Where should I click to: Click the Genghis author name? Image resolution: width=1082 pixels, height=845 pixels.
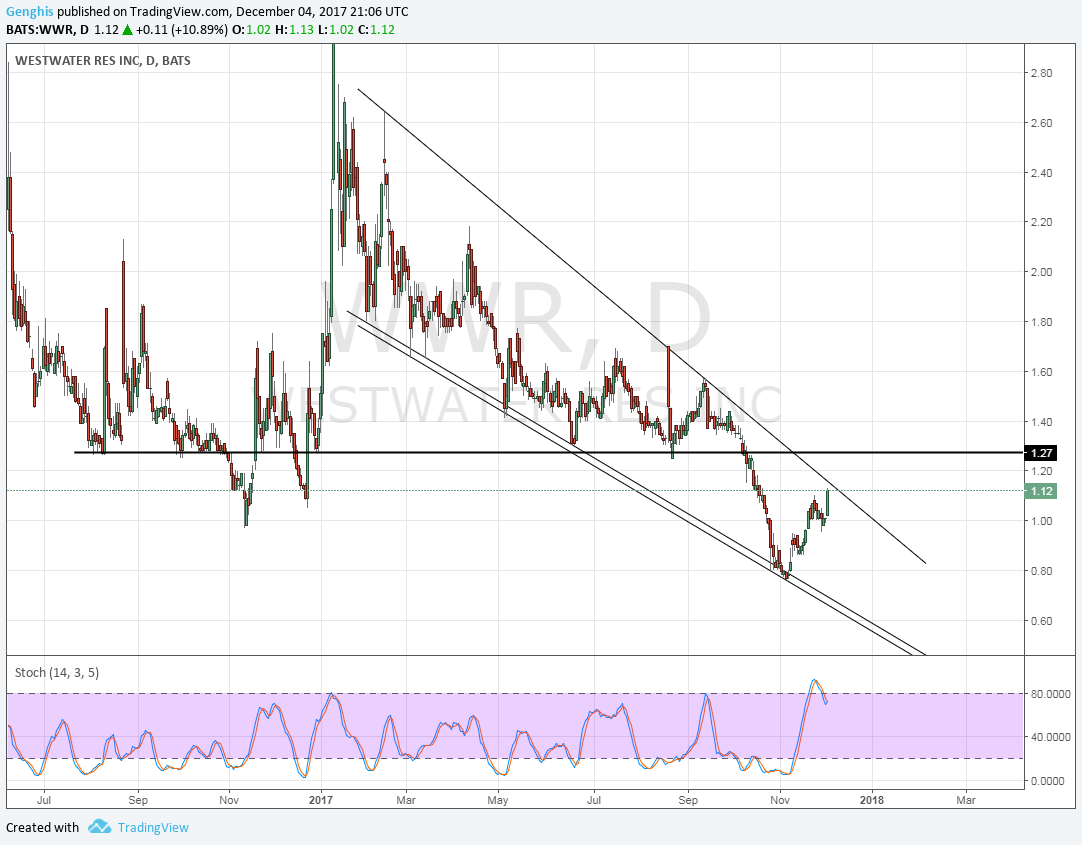[30, 12]
